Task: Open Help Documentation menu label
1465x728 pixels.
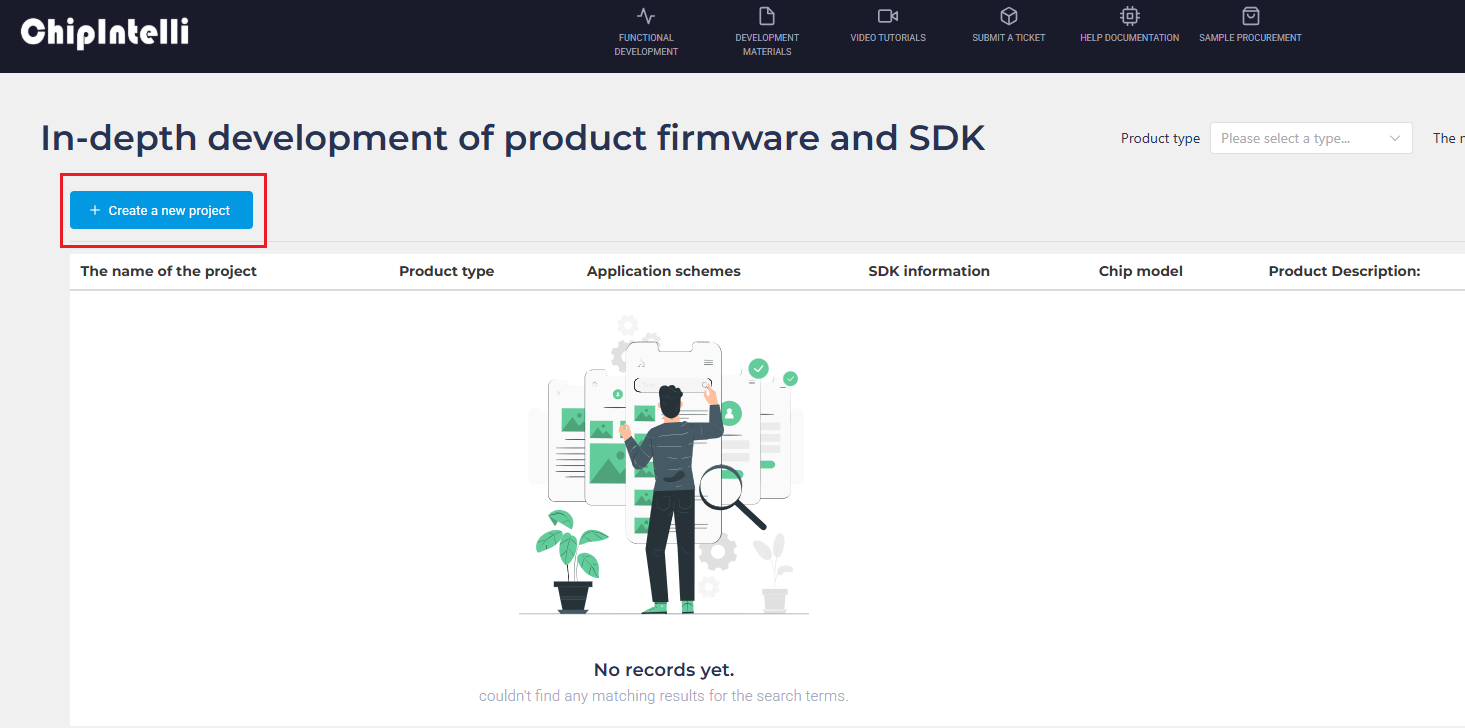Action: 1130,38
